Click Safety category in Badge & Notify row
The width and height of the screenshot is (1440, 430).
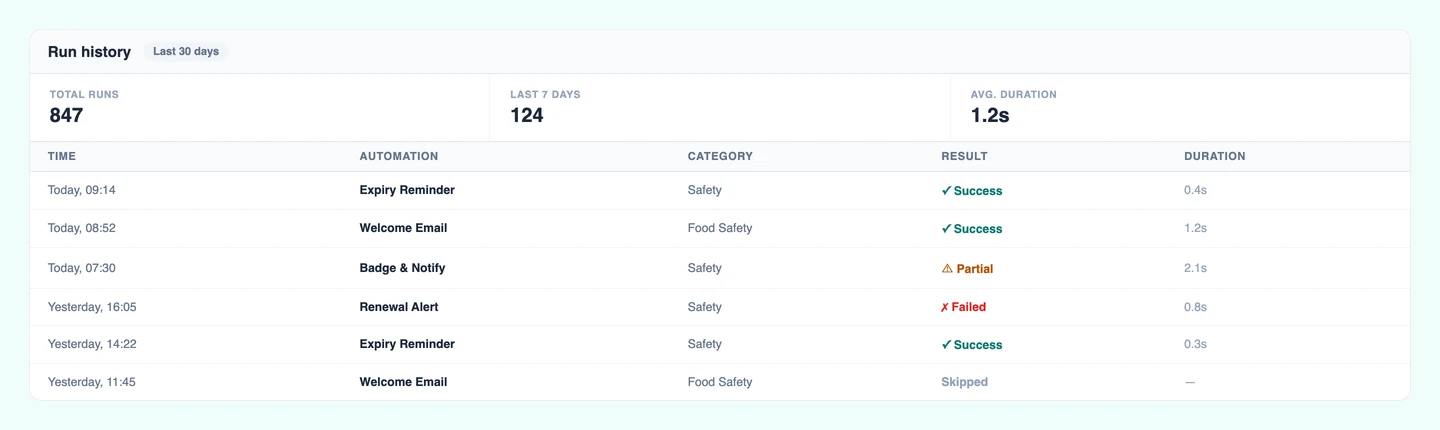point(705,268)
